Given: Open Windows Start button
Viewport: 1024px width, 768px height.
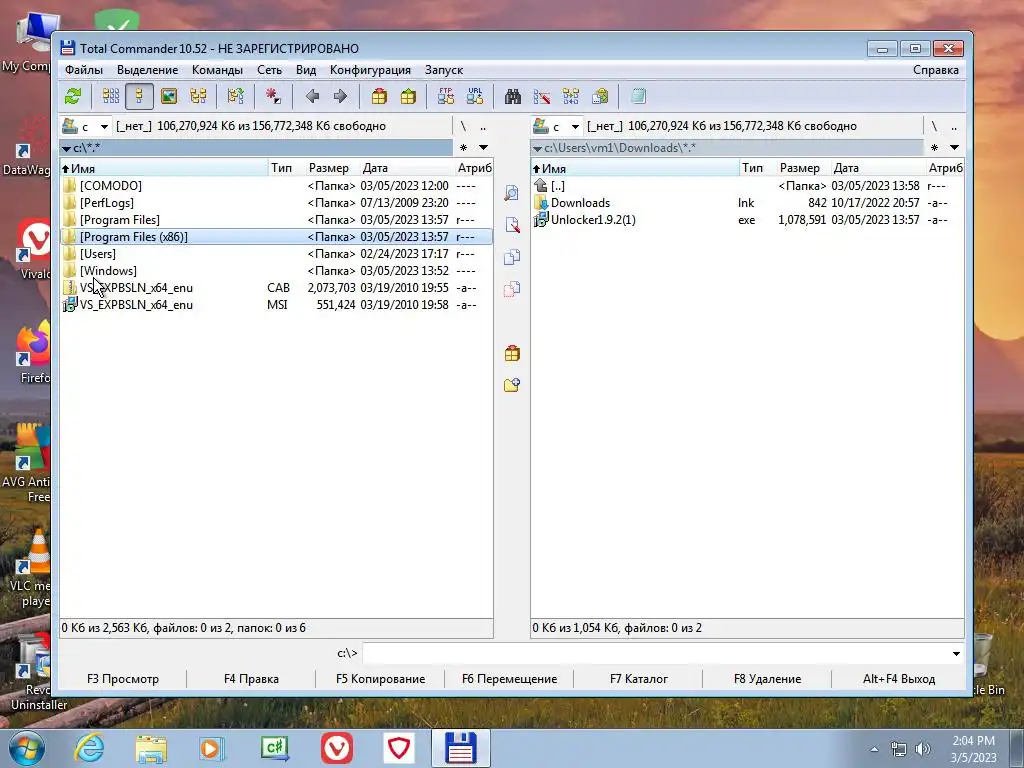Looking at the screenshot, I should (27, 748).
